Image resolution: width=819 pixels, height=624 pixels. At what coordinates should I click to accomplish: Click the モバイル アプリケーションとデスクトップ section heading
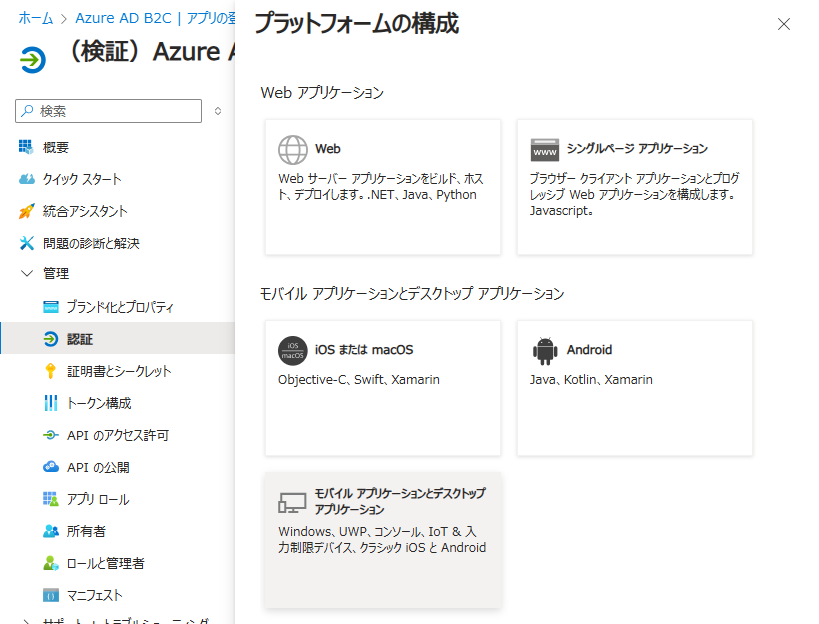pyautogui.click(x=412, y=293)
